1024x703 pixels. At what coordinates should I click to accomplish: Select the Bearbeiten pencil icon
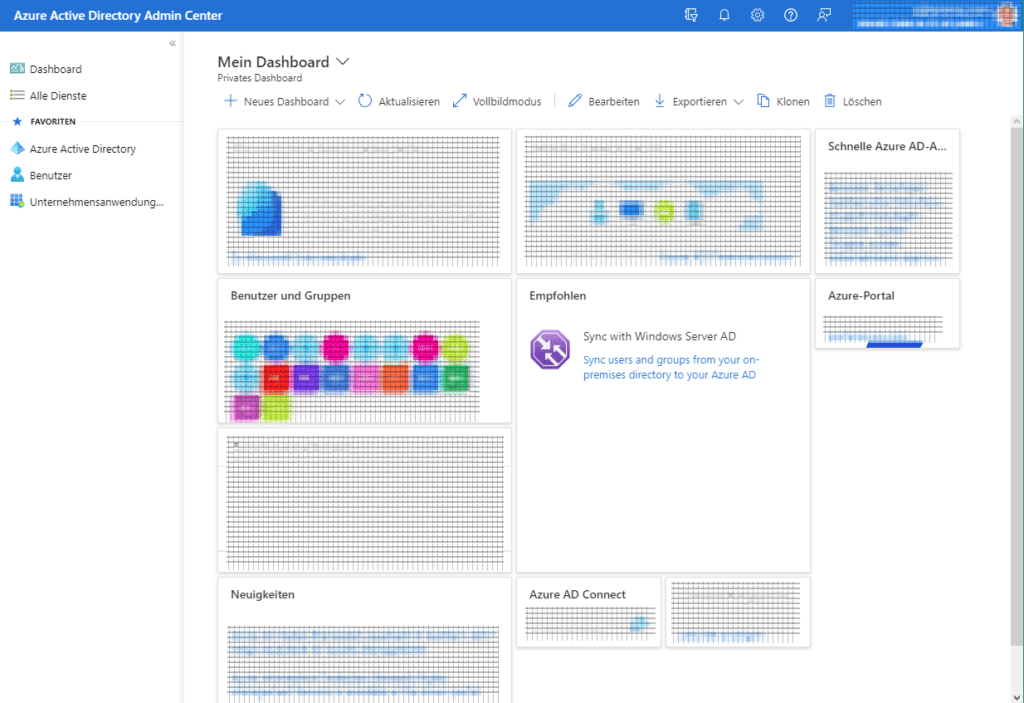[573, 100]
